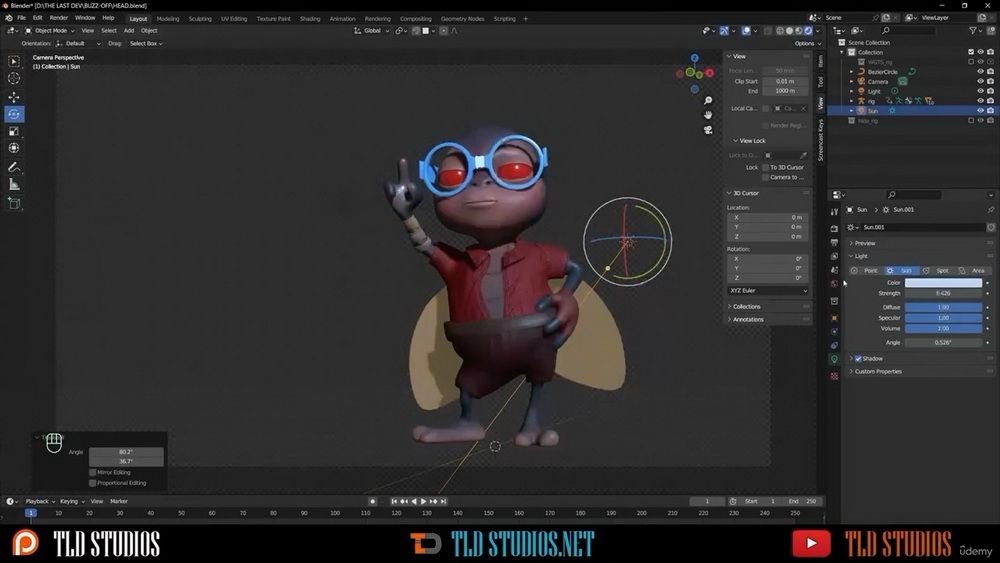Click the viewport pan hand icon
The width and height of the screenshot is (1000, 563).
coord(708,115)
